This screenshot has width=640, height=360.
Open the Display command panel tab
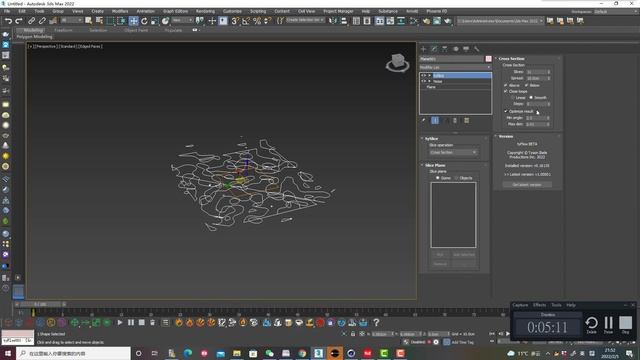pyautogui.click(x=466, y=49)
